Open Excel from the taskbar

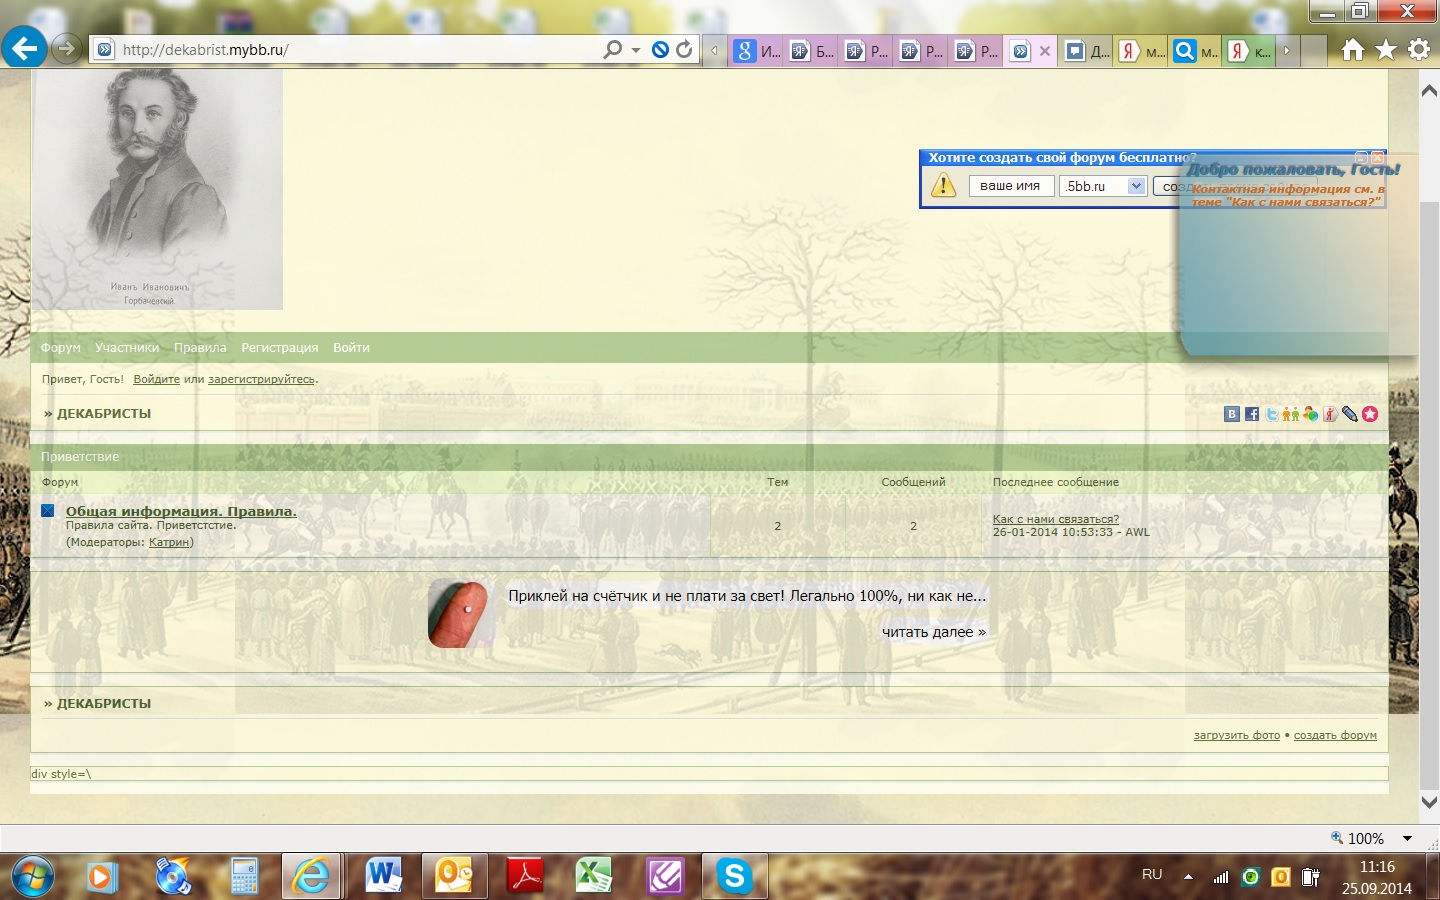(x=594, y=877)
